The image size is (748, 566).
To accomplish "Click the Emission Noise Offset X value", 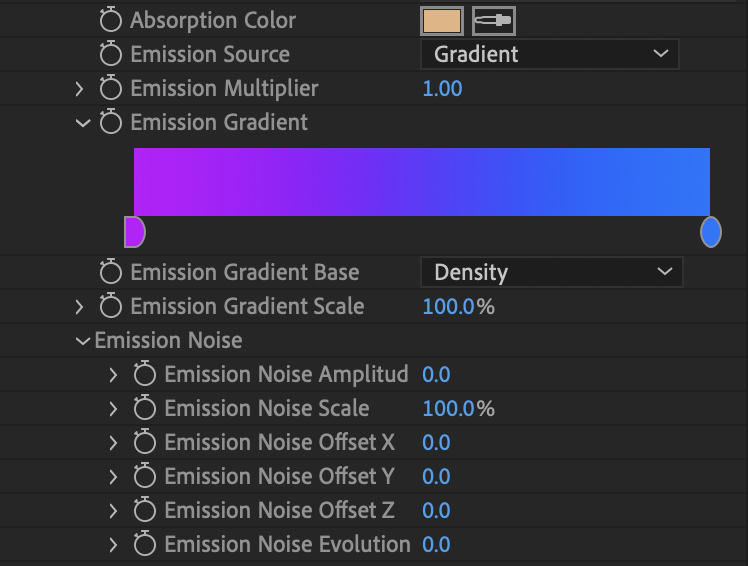I will (x=436, y=442).
